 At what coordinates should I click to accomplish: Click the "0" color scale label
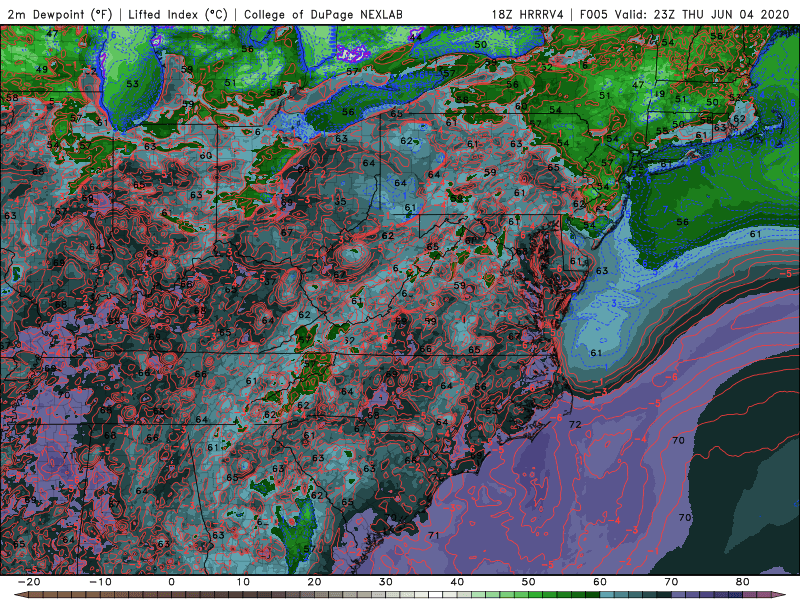(171, 582)
